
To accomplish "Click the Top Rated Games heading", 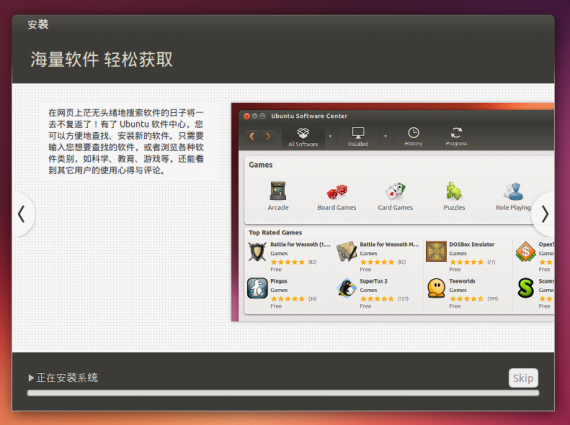I will pyautogui.click(x=275, y=233).
